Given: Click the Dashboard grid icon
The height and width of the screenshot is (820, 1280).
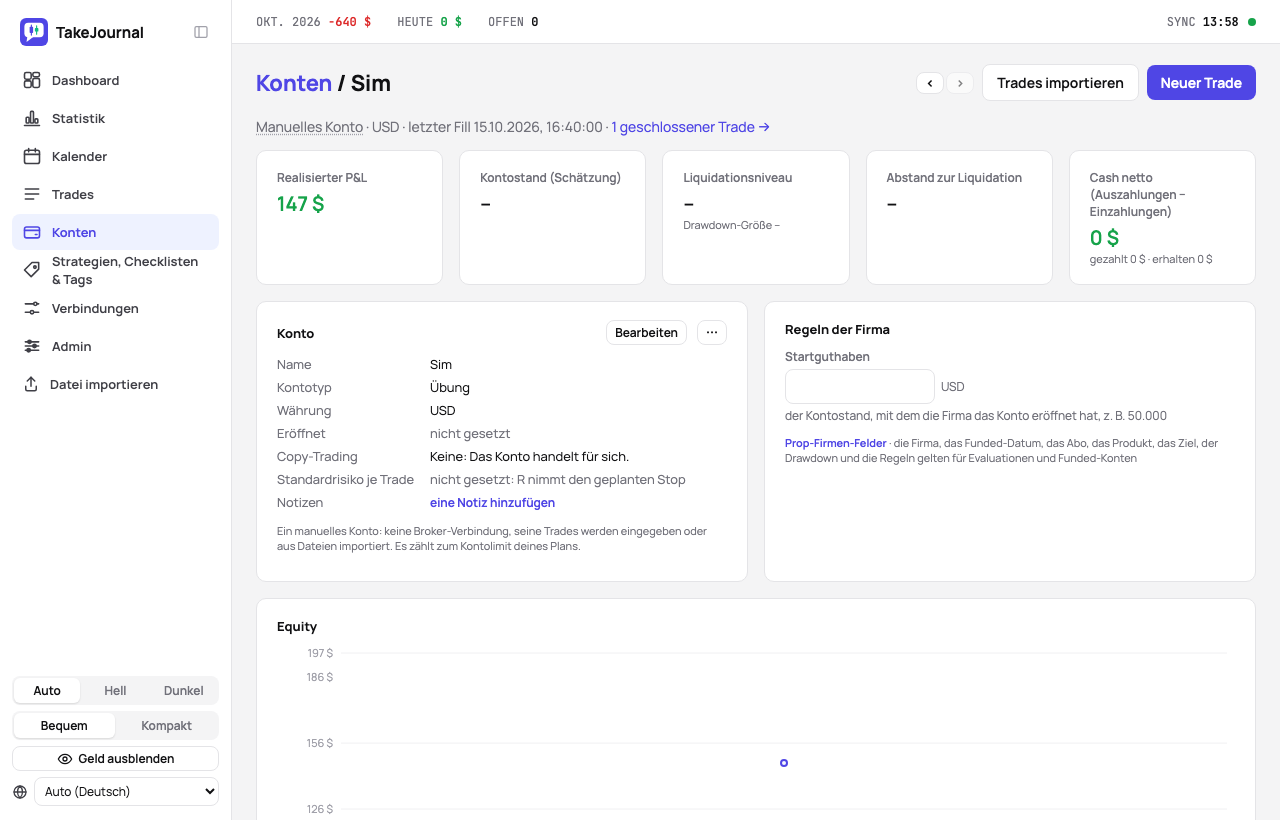Looking at the screenshot, I should point(32,80).
